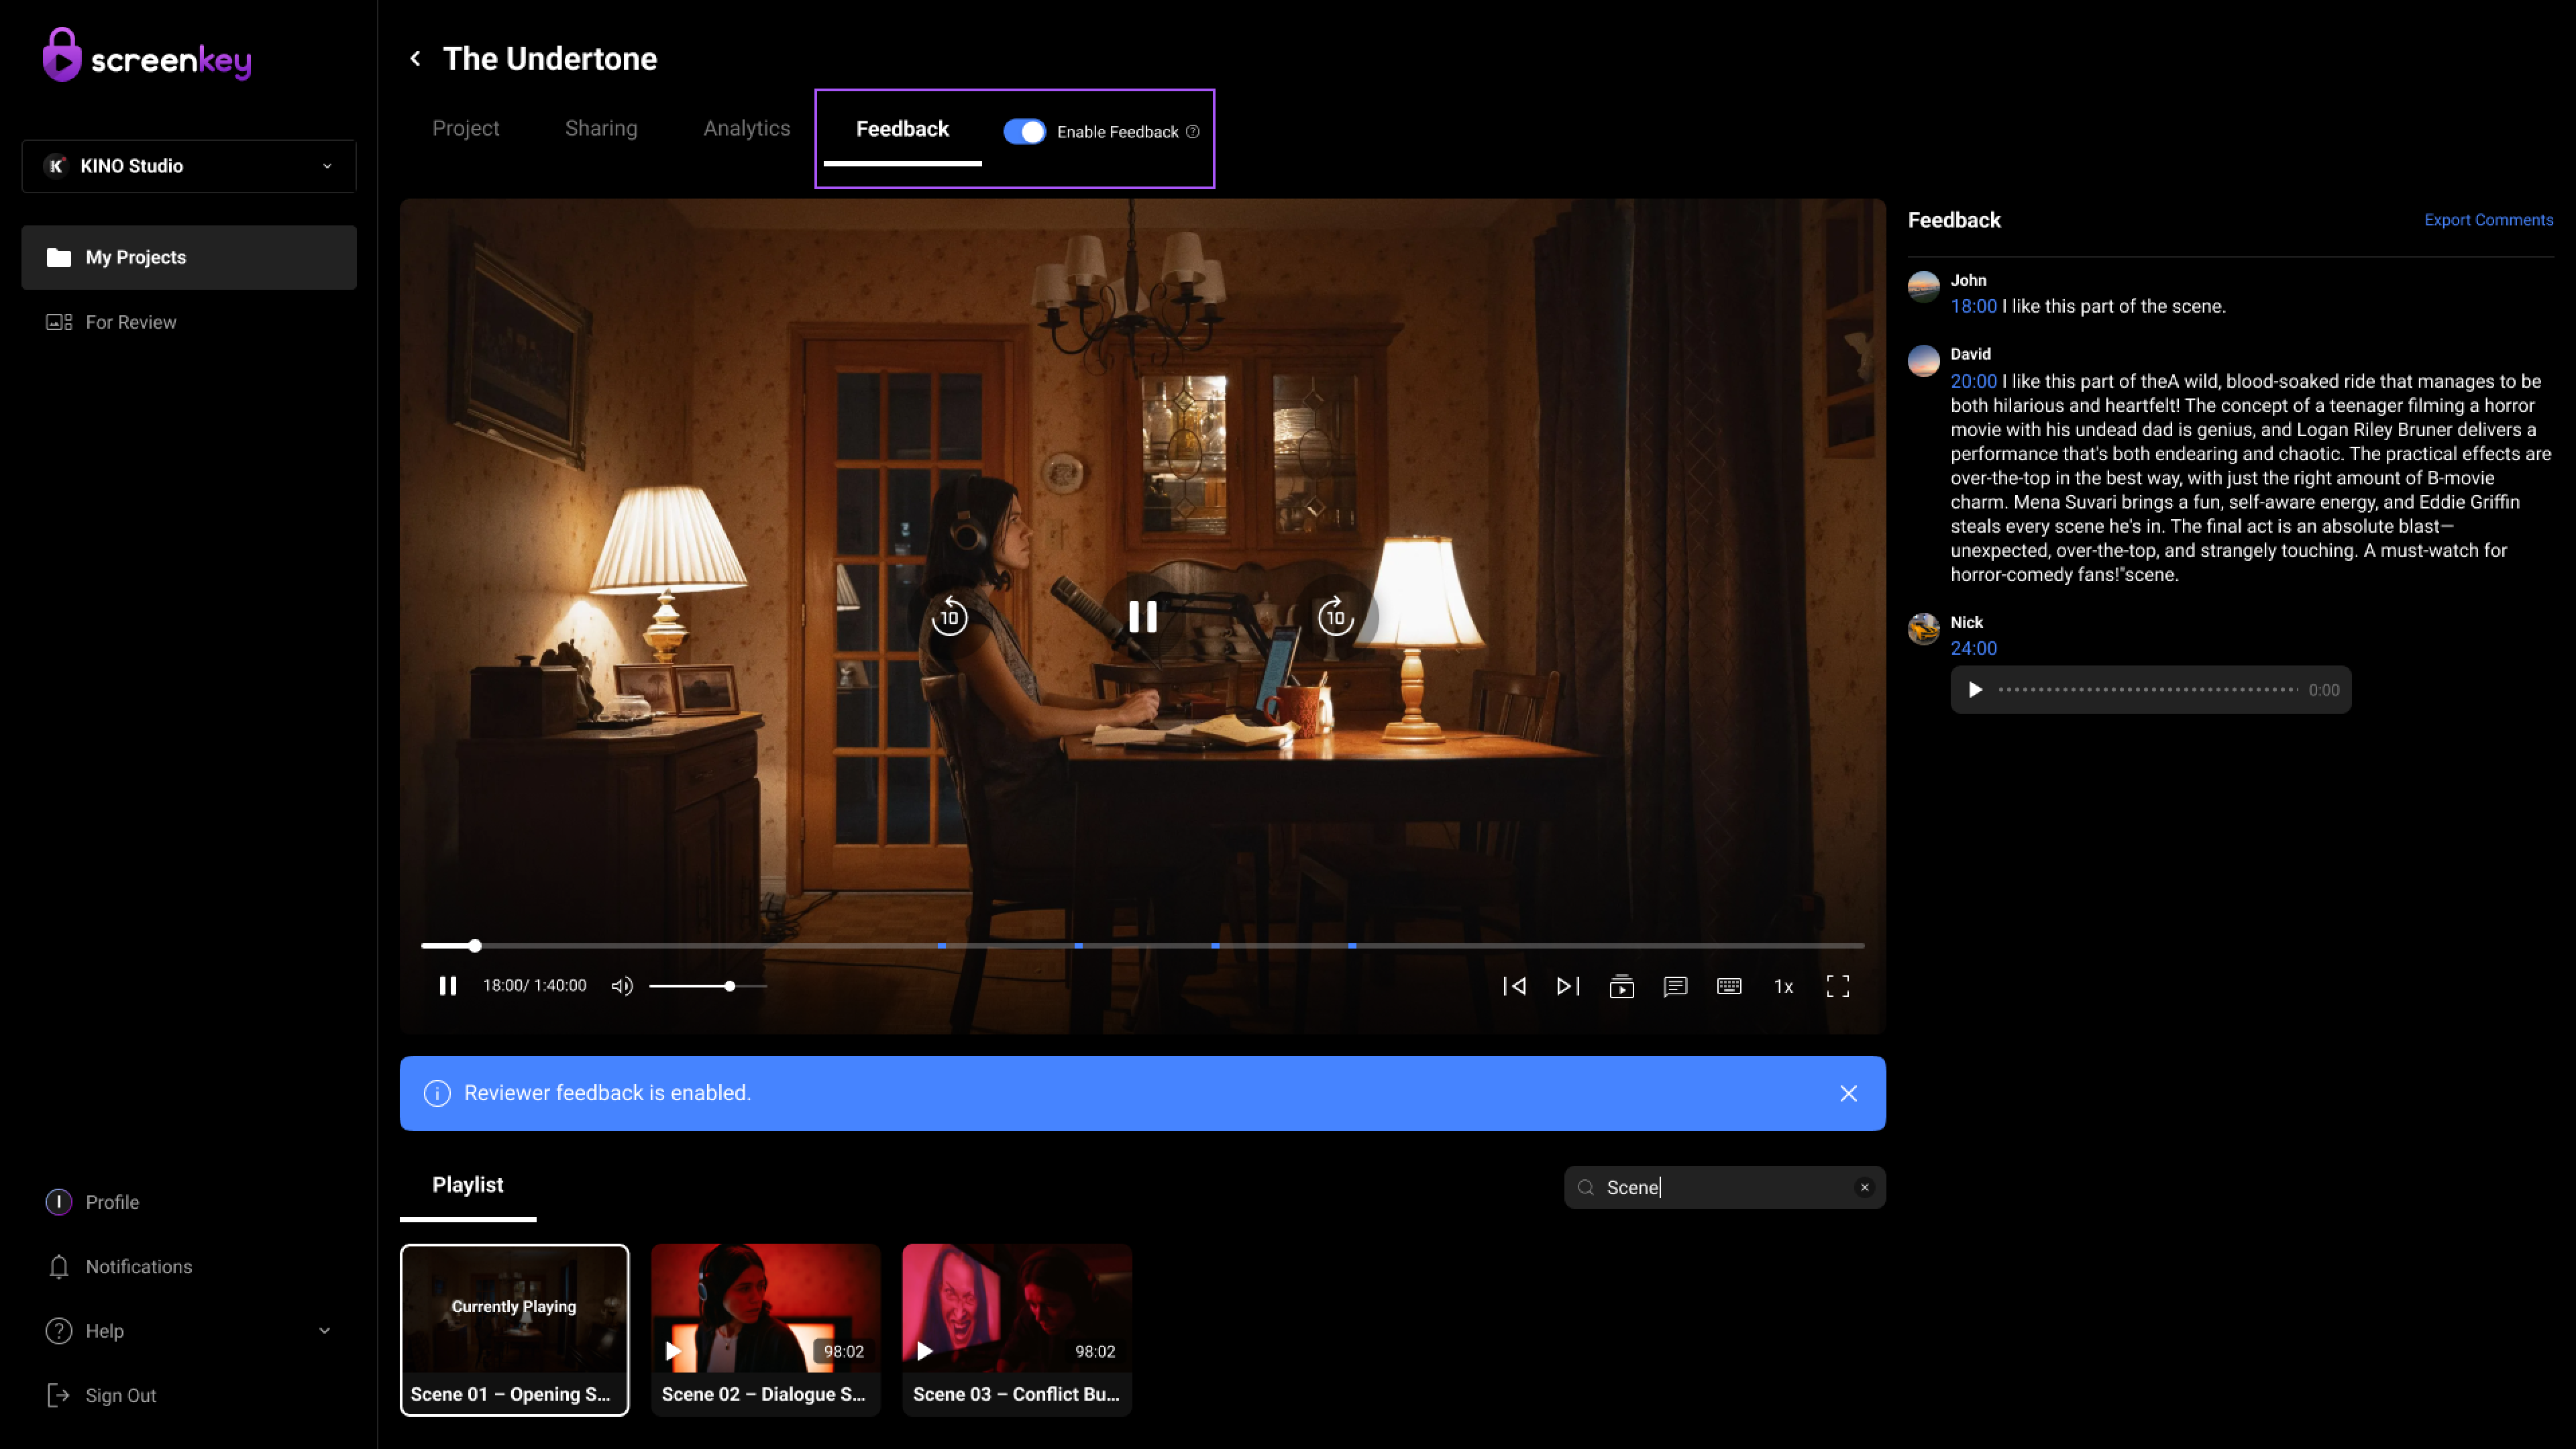Open the Sharing tab
This screenshot has width=2576, height=1449.
click(601, 128)
